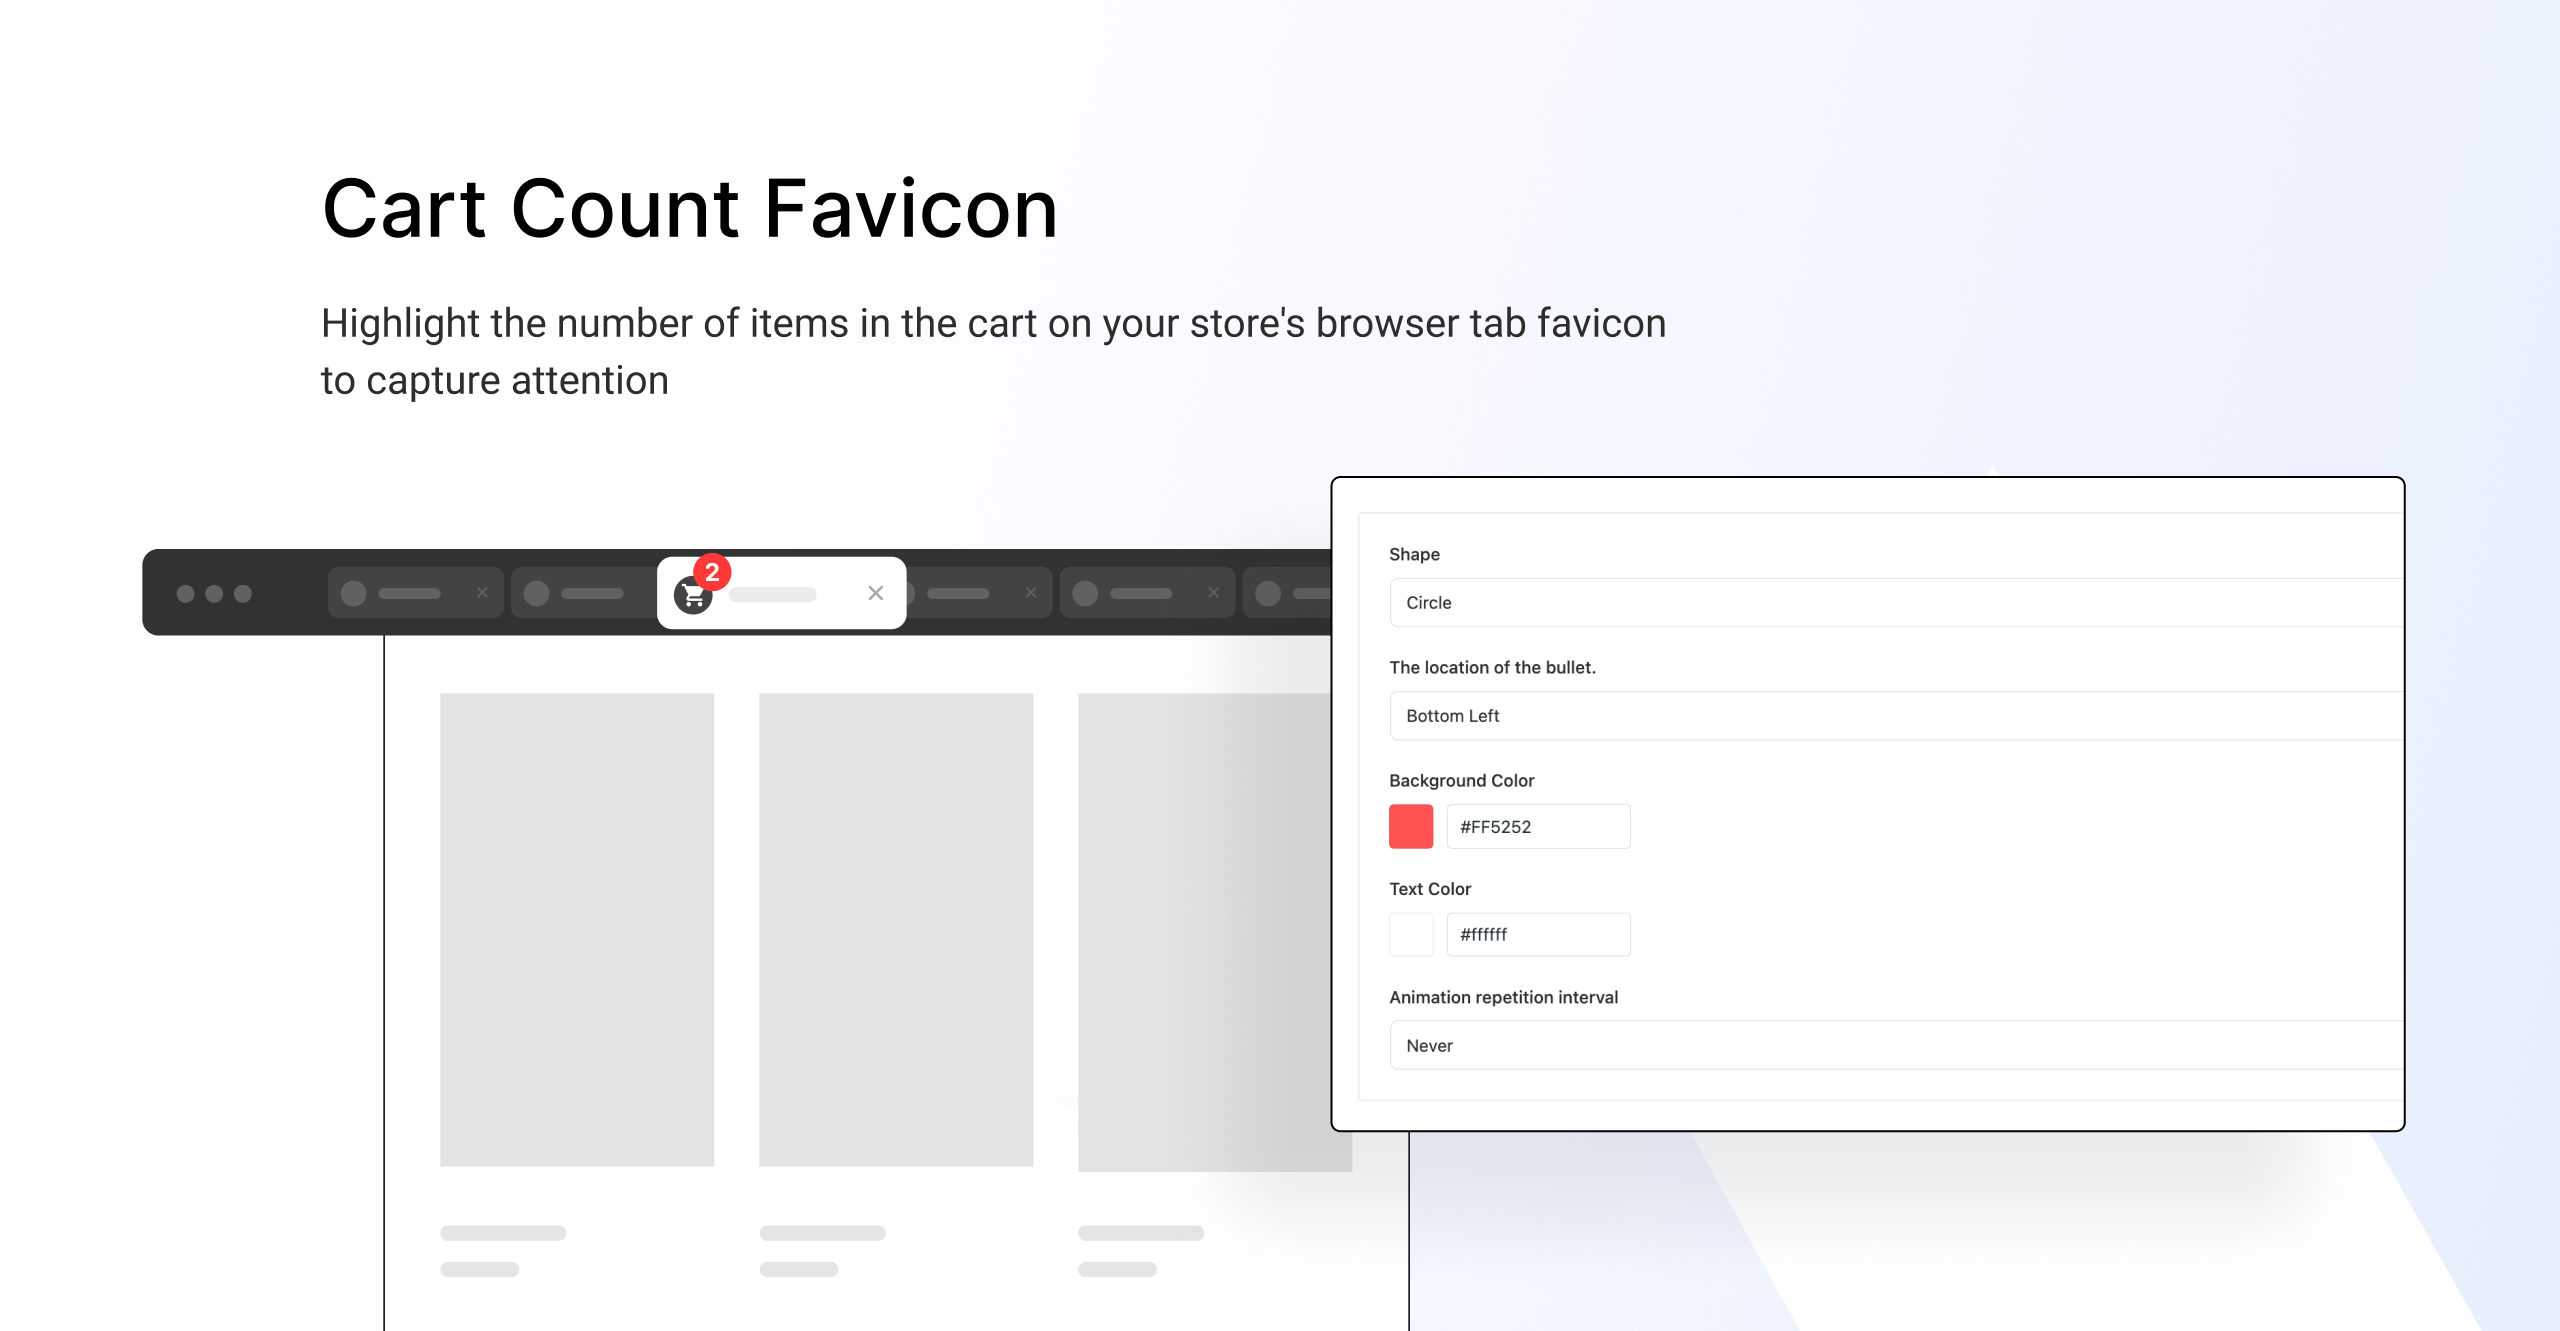Open the bullet location dropdown set to Bottom Left
Viewport: 2560px width, 1331px height.
point(1896,716)
